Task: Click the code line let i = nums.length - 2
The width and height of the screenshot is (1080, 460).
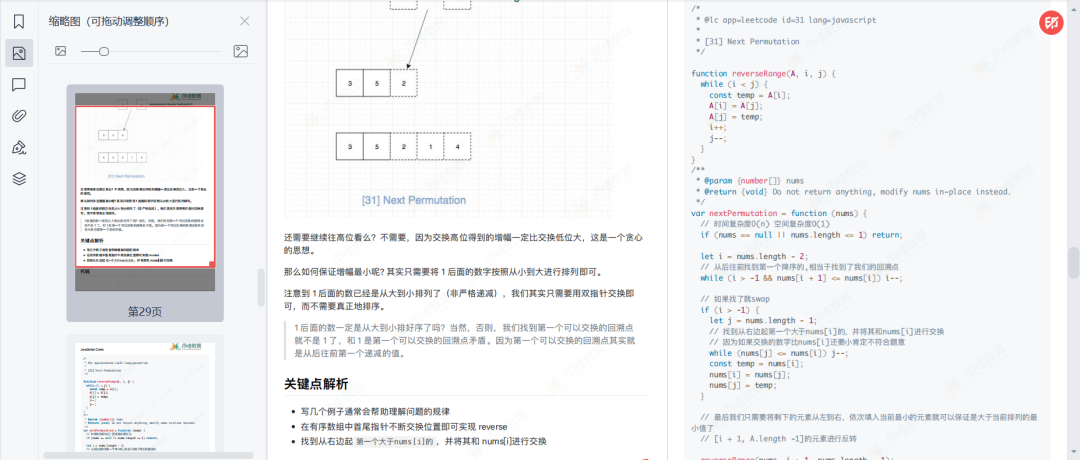Action: [753, 256]
